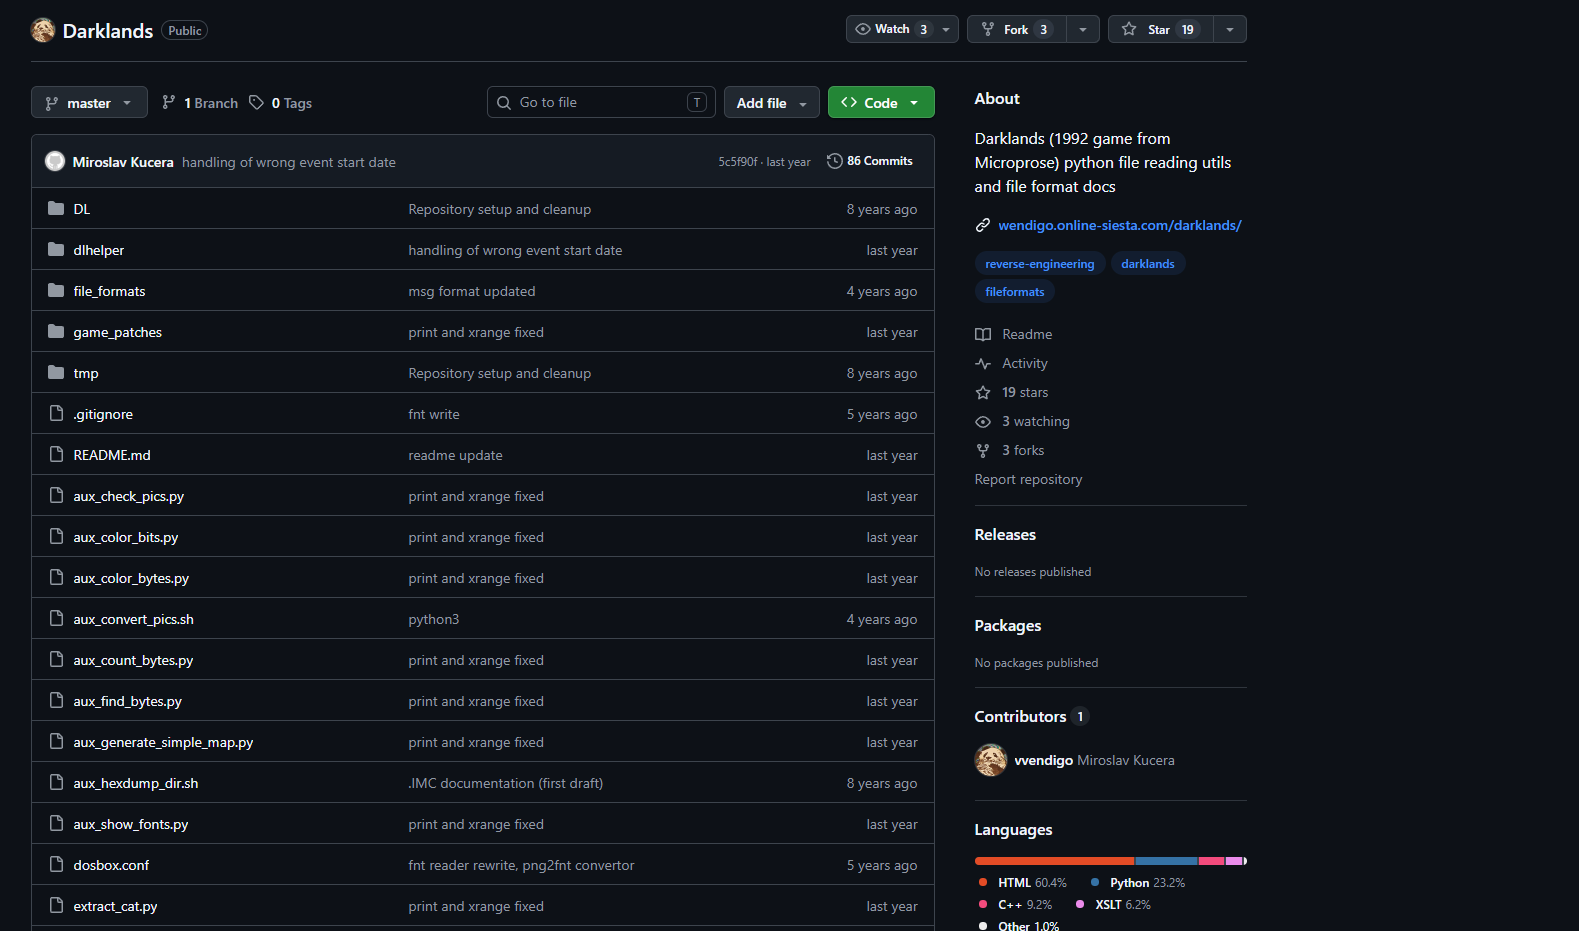Click the aux_hexdump_dir.sh file icon
Screen dimensions: 1579x931
(56, 782)
